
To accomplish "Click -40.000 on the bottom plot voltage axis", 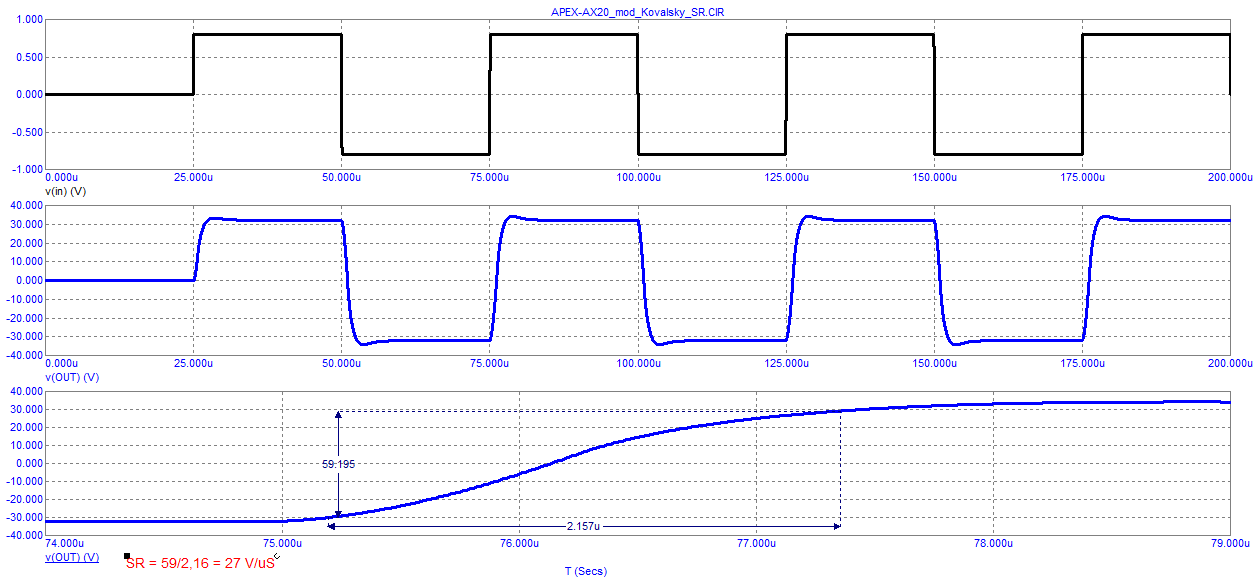I will tap(25, 536).
